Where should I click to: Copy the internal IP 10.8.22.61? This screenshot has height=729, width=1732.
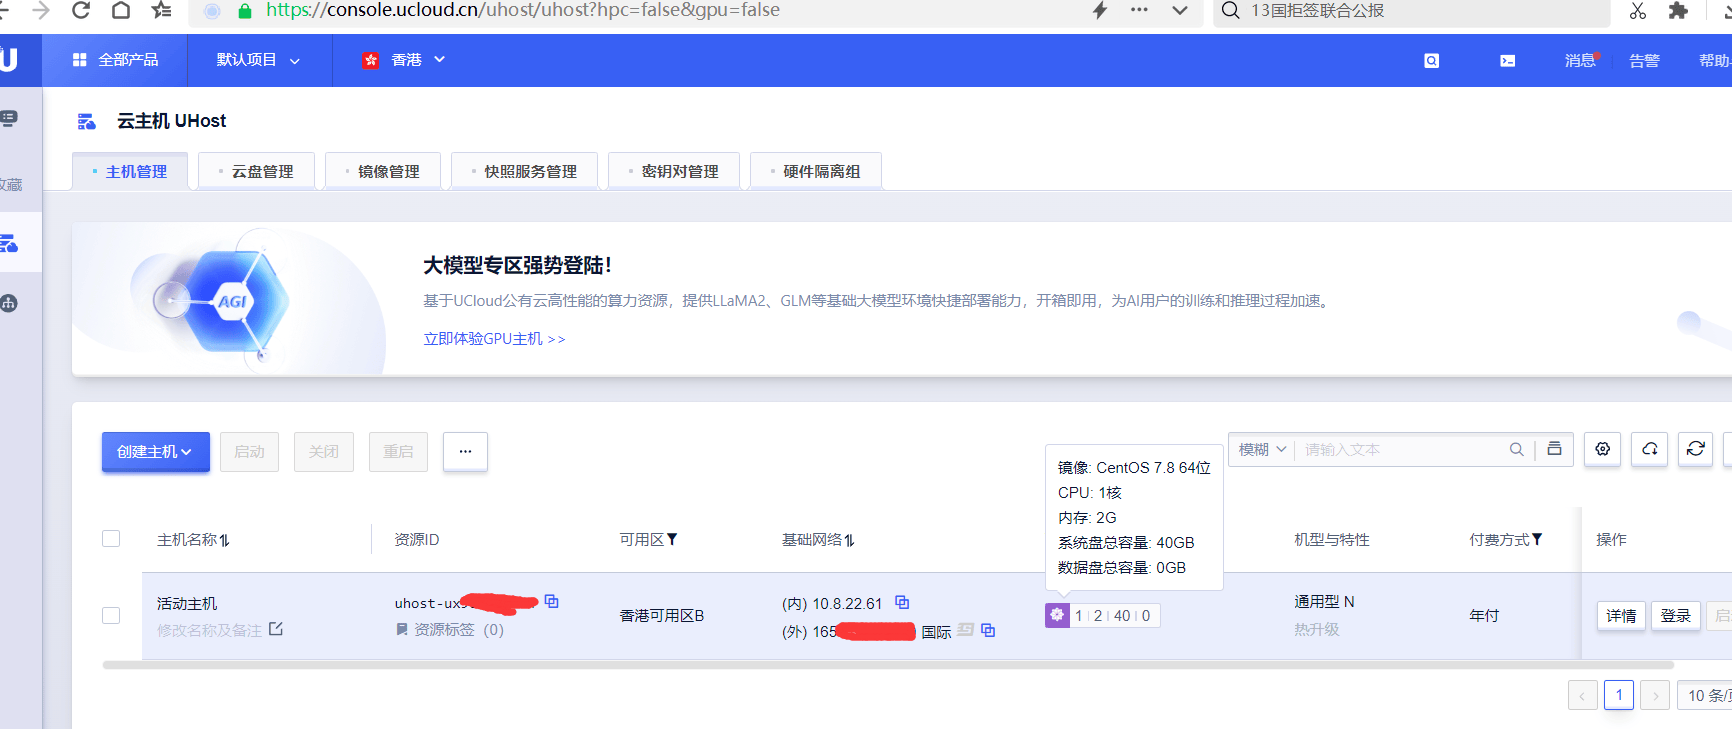coord(902,602)
